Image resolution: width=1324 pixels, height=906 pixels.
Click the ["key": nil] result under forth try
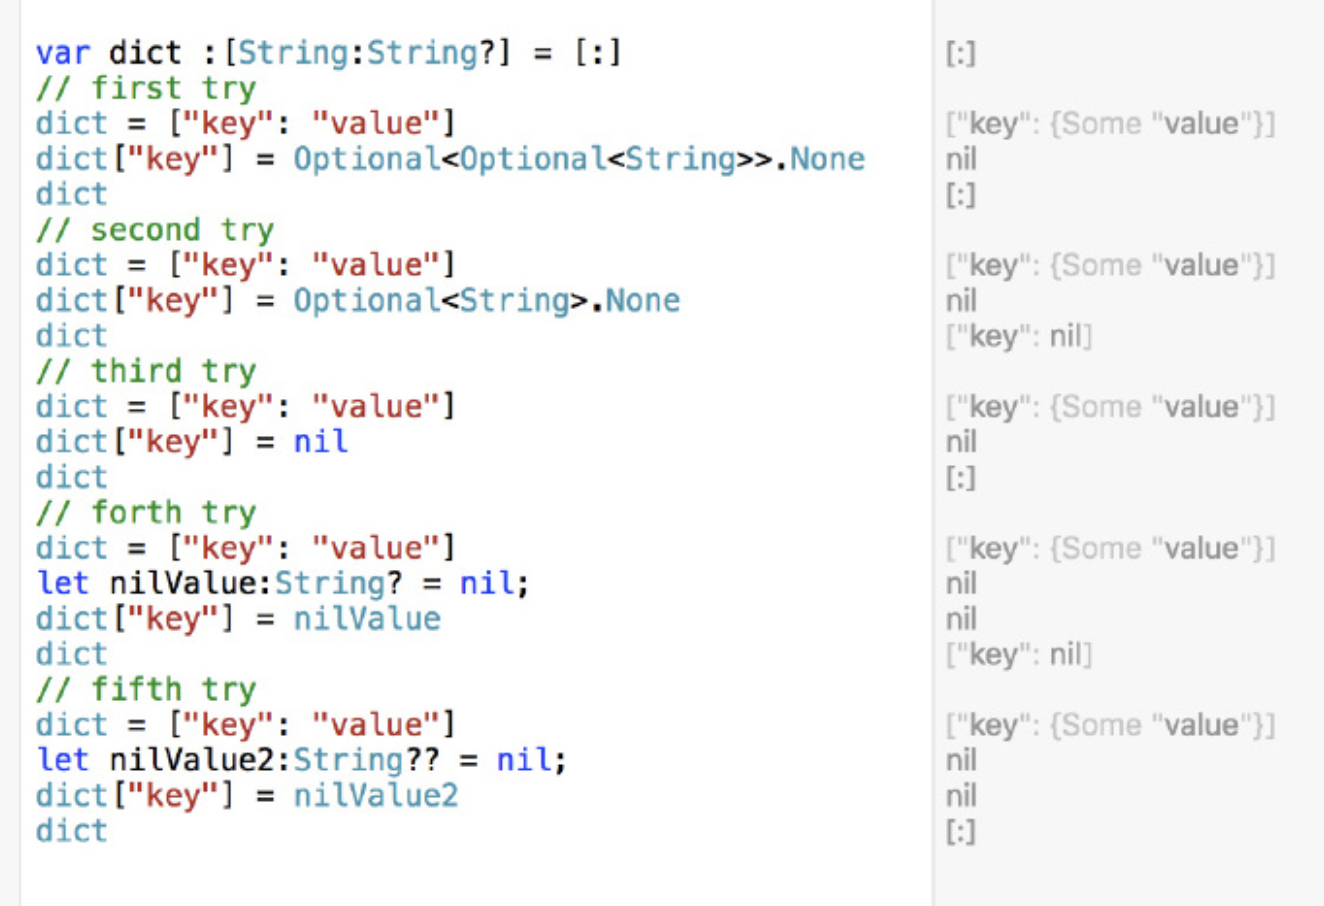pyautogui.click(x=1019, y=655)
